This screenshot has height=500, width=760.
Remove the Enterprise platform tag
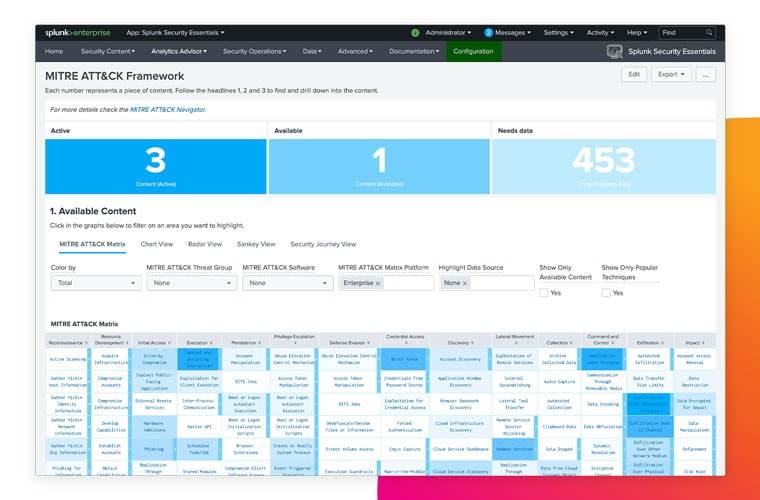coord(378,283)
